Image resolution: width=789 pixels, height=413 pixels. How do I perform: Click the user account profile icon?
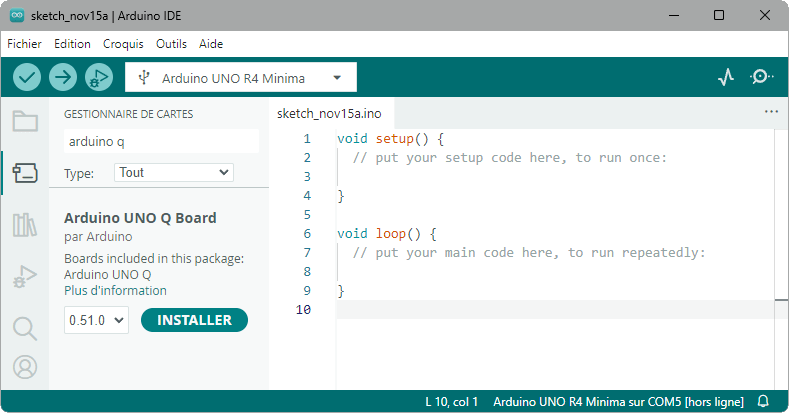pyautogui.click(x=25, y=367)
